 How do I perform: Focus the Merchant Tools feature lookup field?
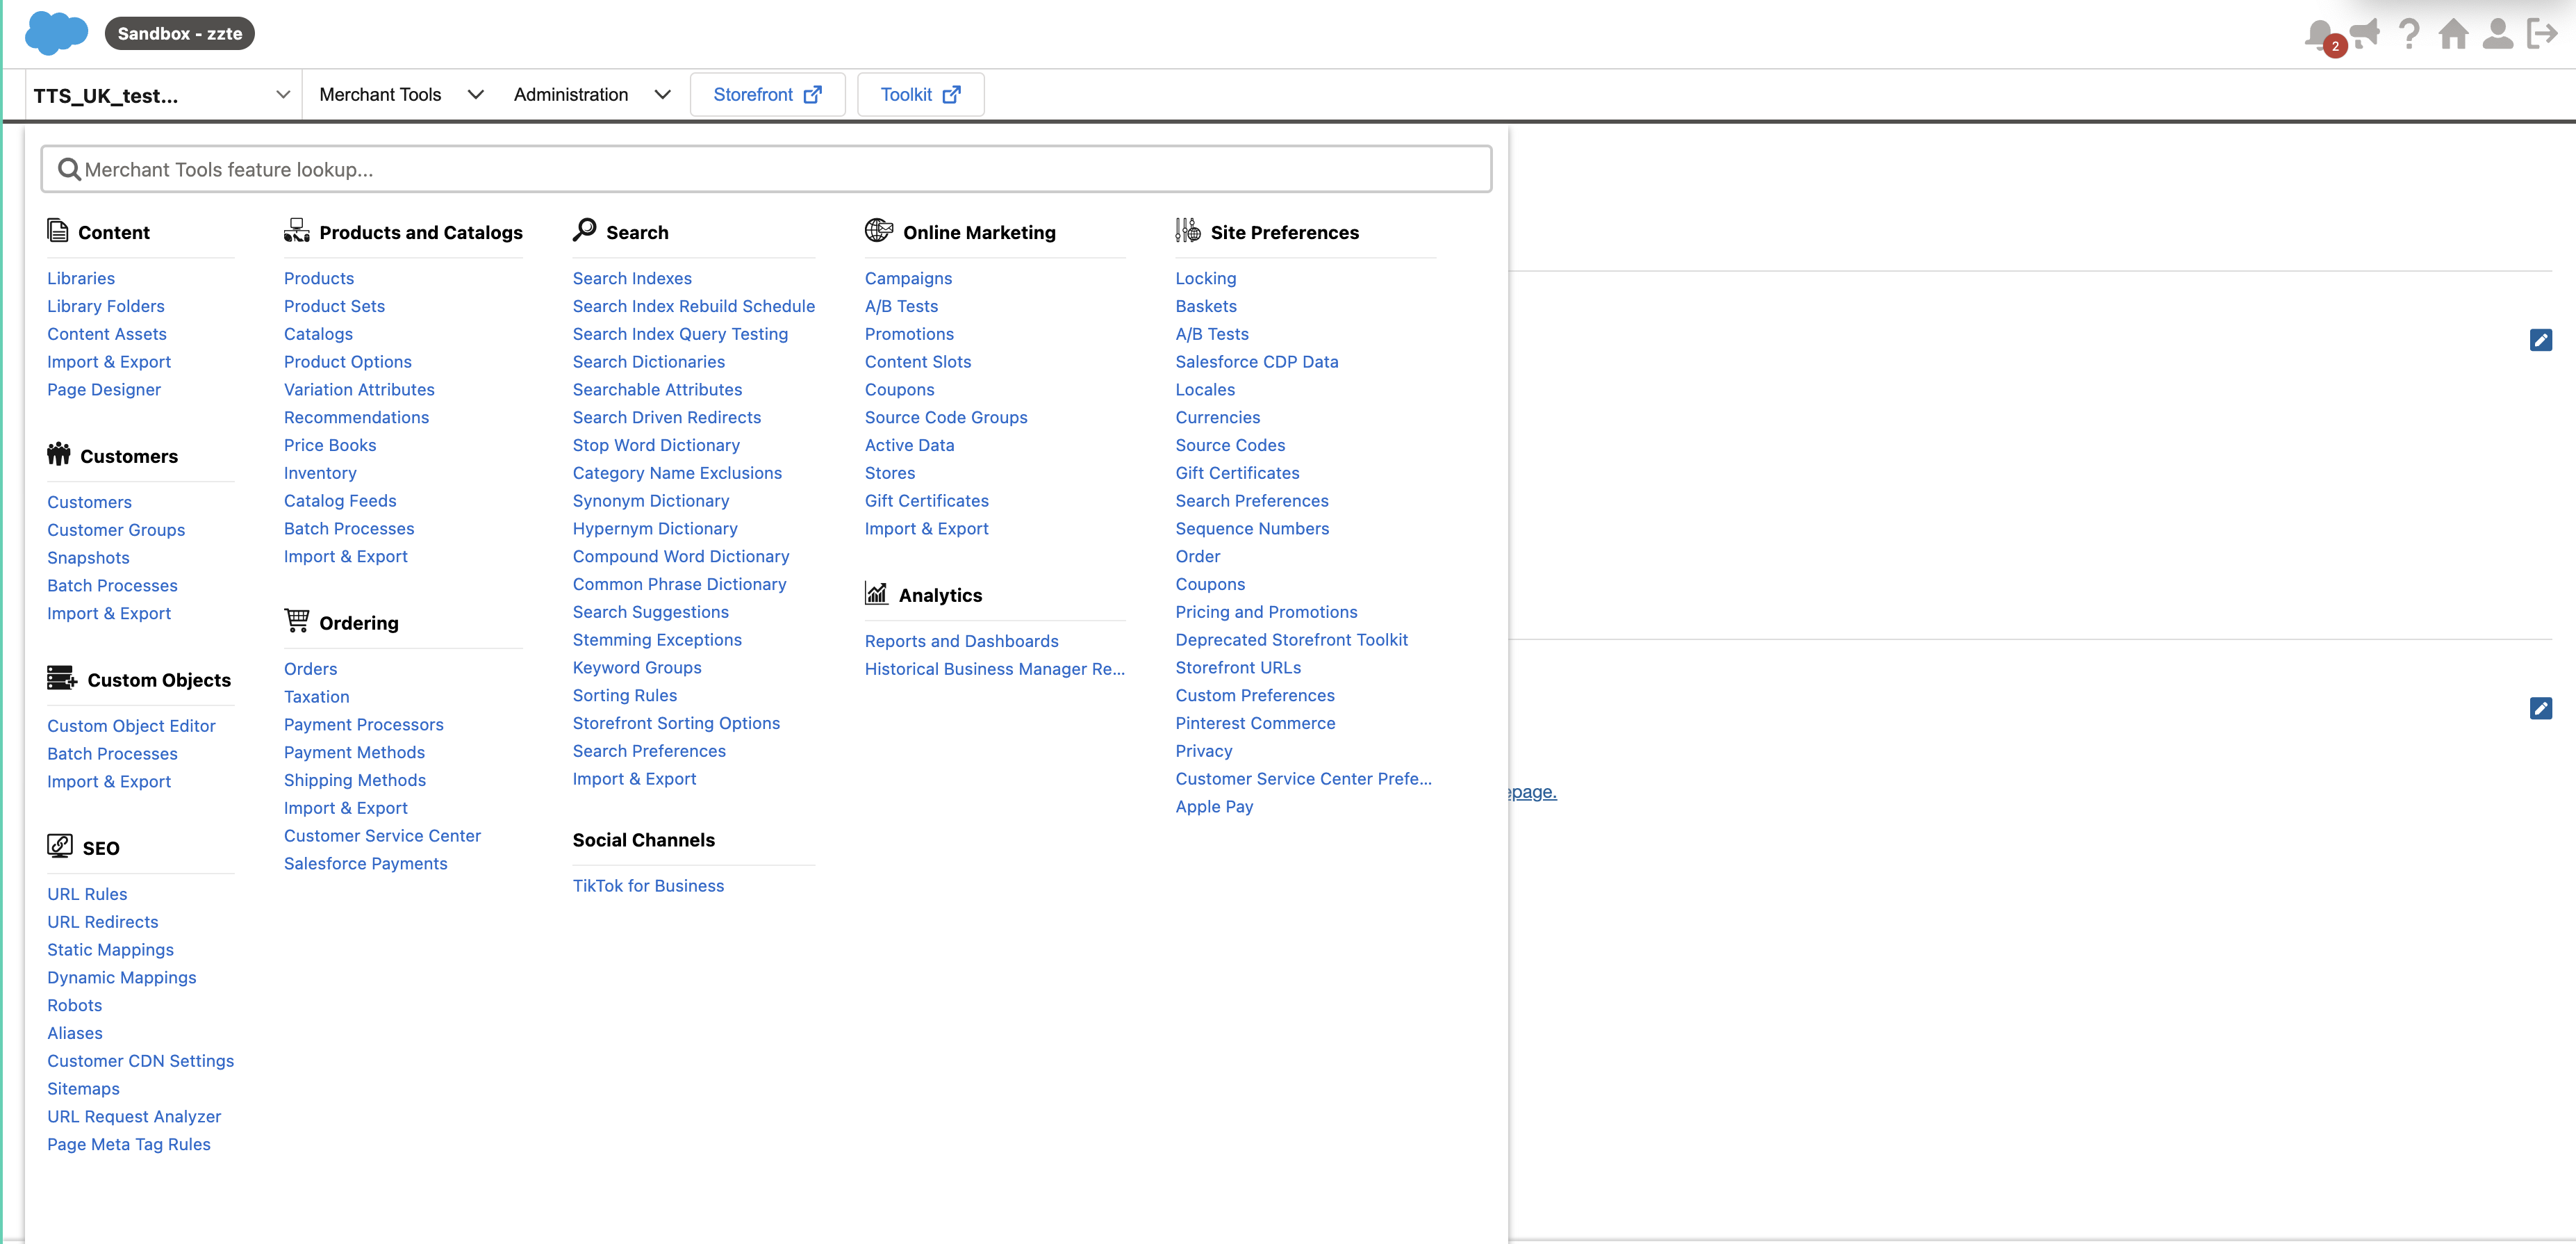click(x=766, y=169)
